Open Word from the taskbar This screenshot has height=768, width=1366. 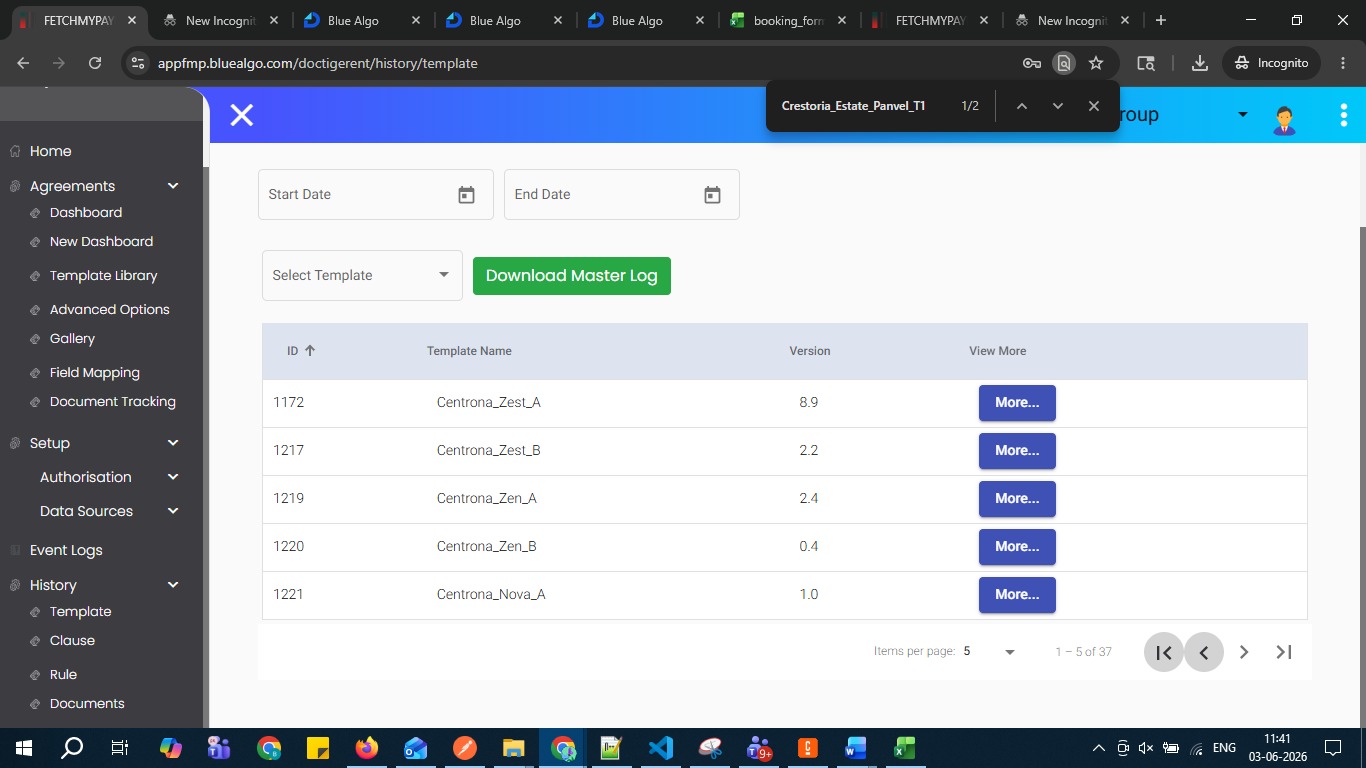tap(856, 748)
